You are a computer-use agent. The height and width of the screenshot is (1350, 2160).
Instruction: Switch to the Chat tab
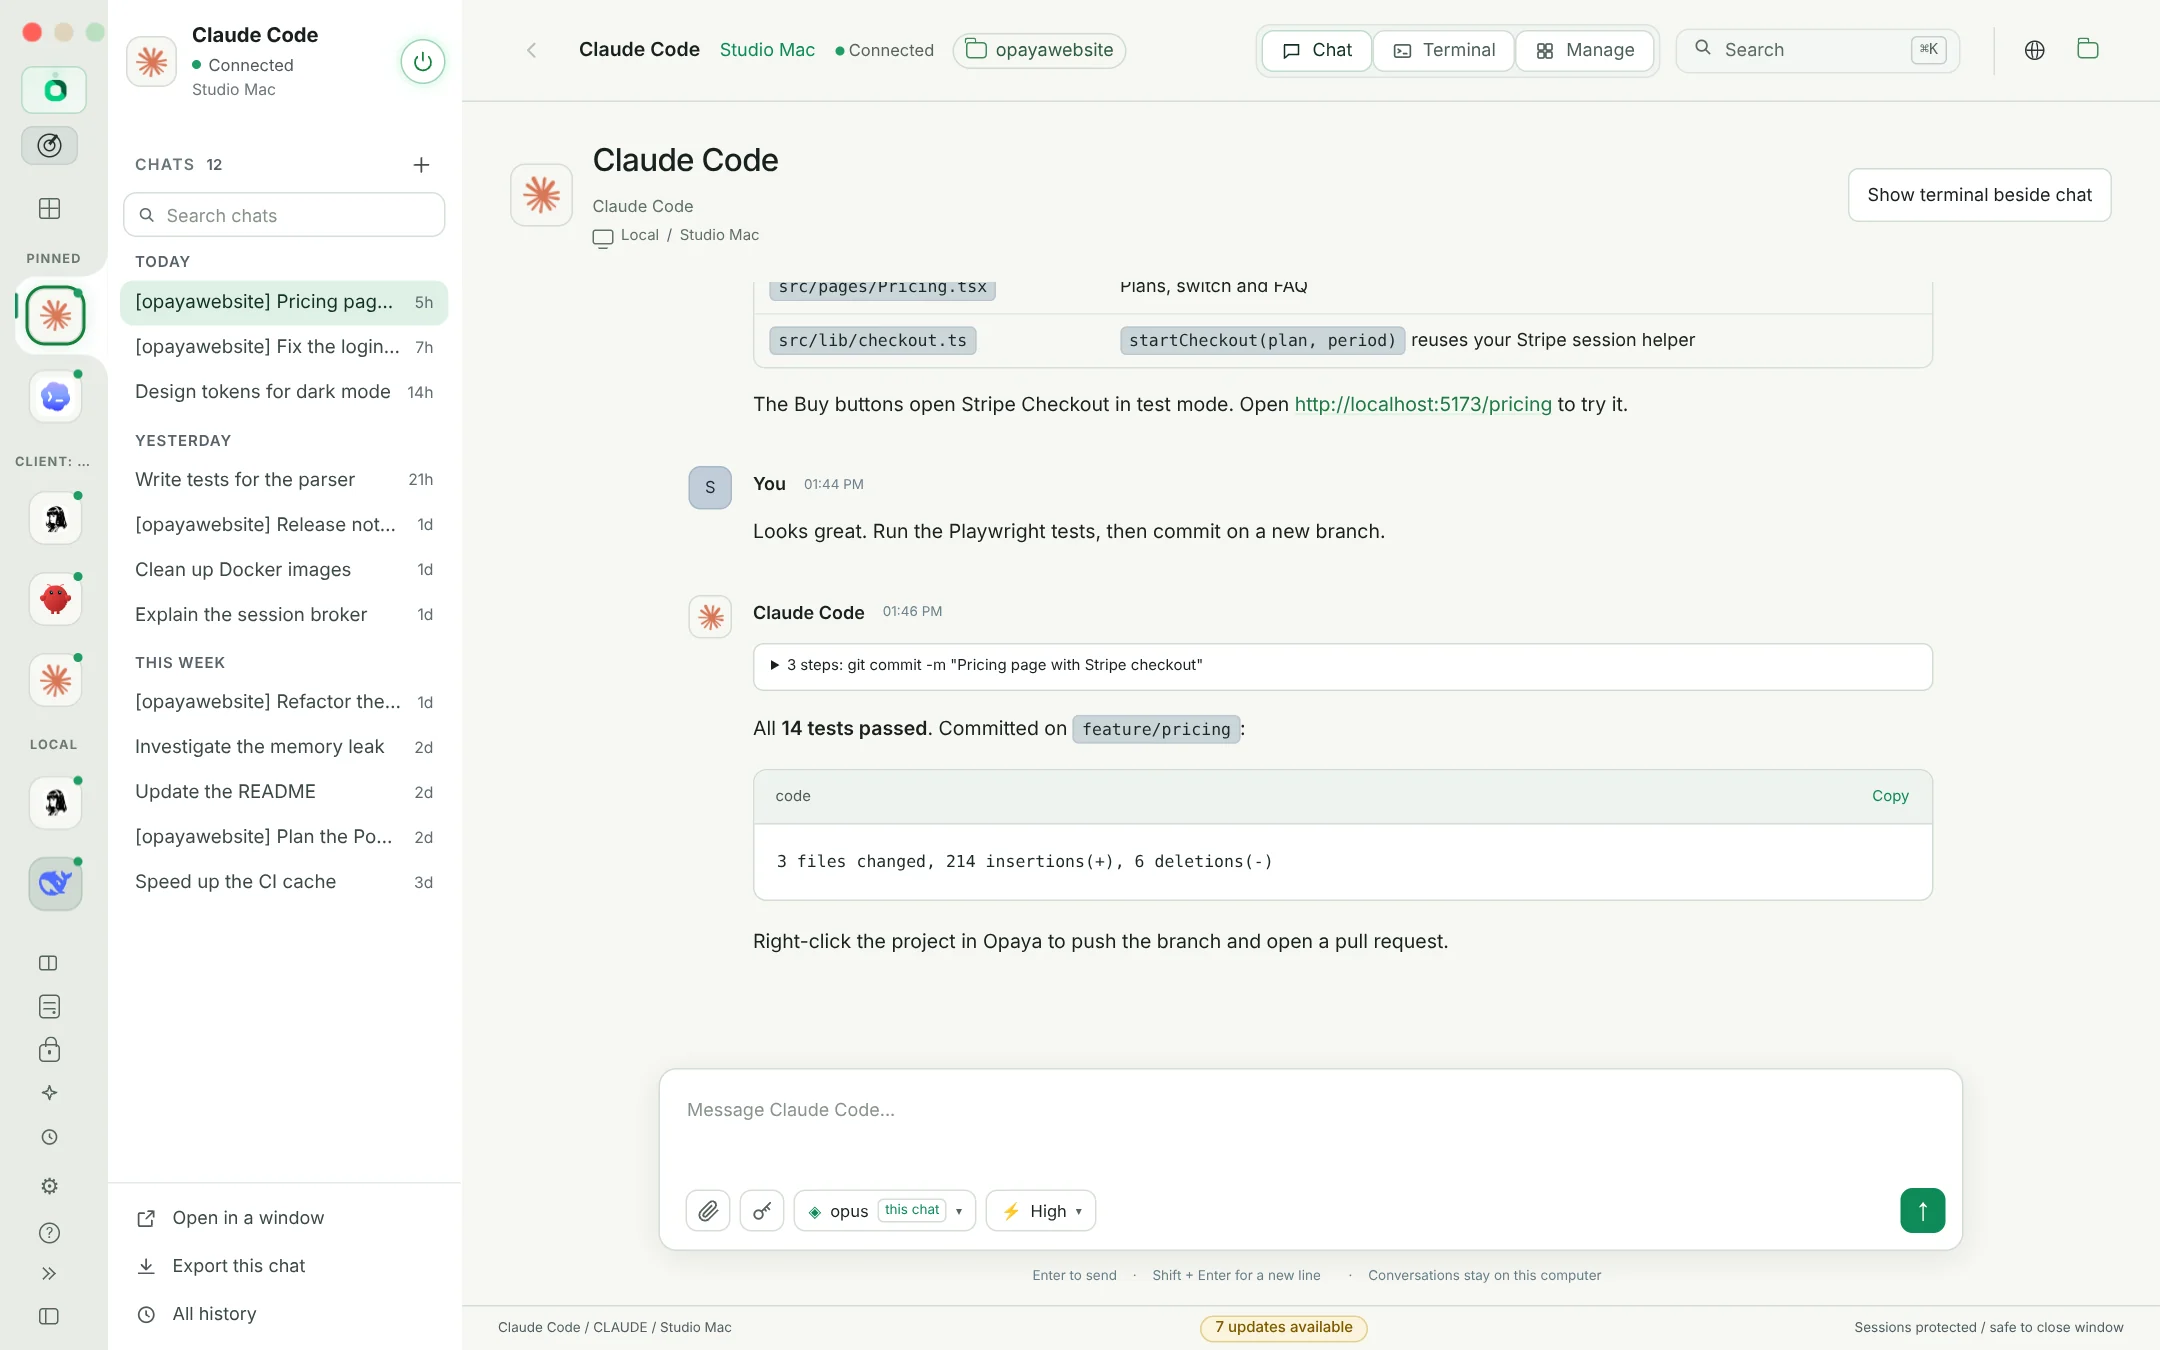(1316, 50)
